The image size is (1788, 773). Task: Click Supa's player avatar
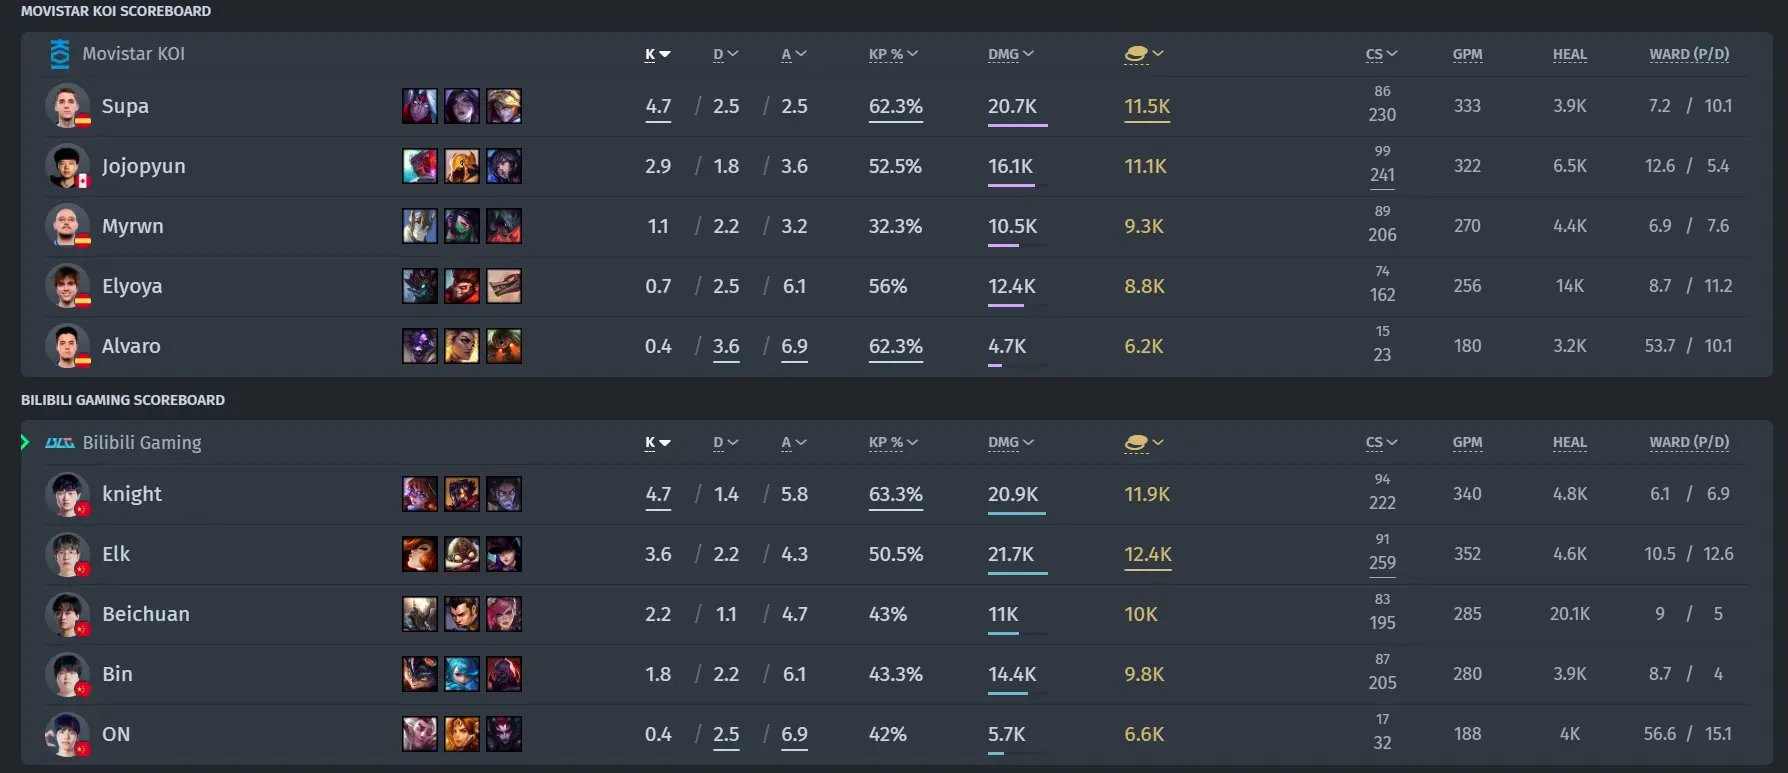click(x=67, y=106)
